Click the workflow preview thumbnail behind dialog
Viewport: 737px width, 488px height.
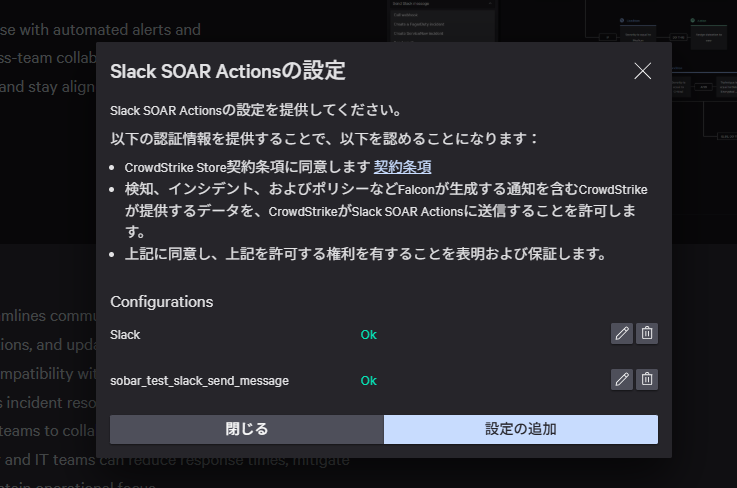[x=564, y=21]
